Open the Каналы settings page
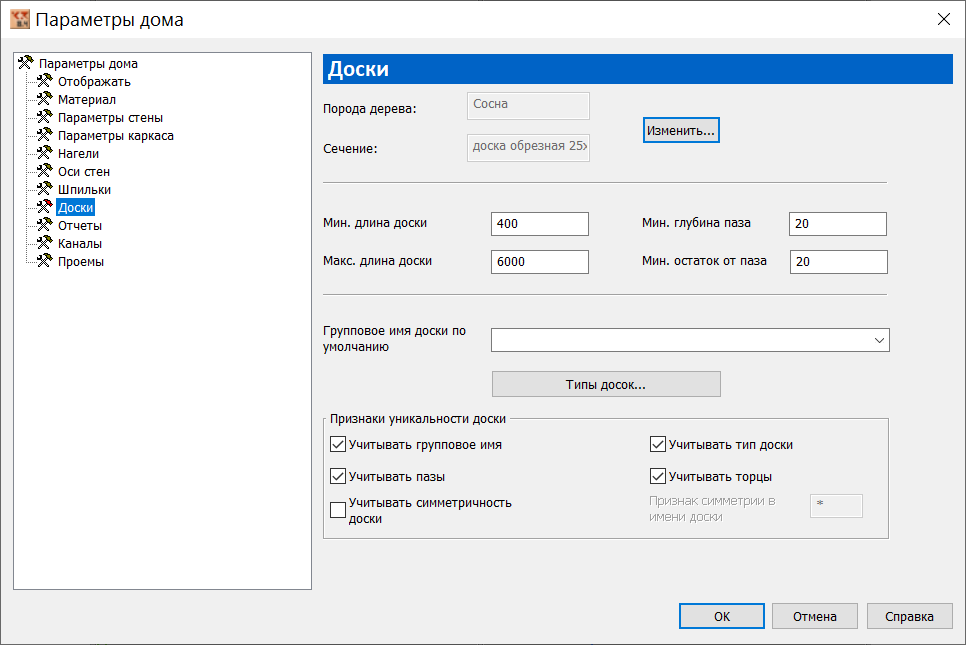The image size is (966, 645). point(79,243)
